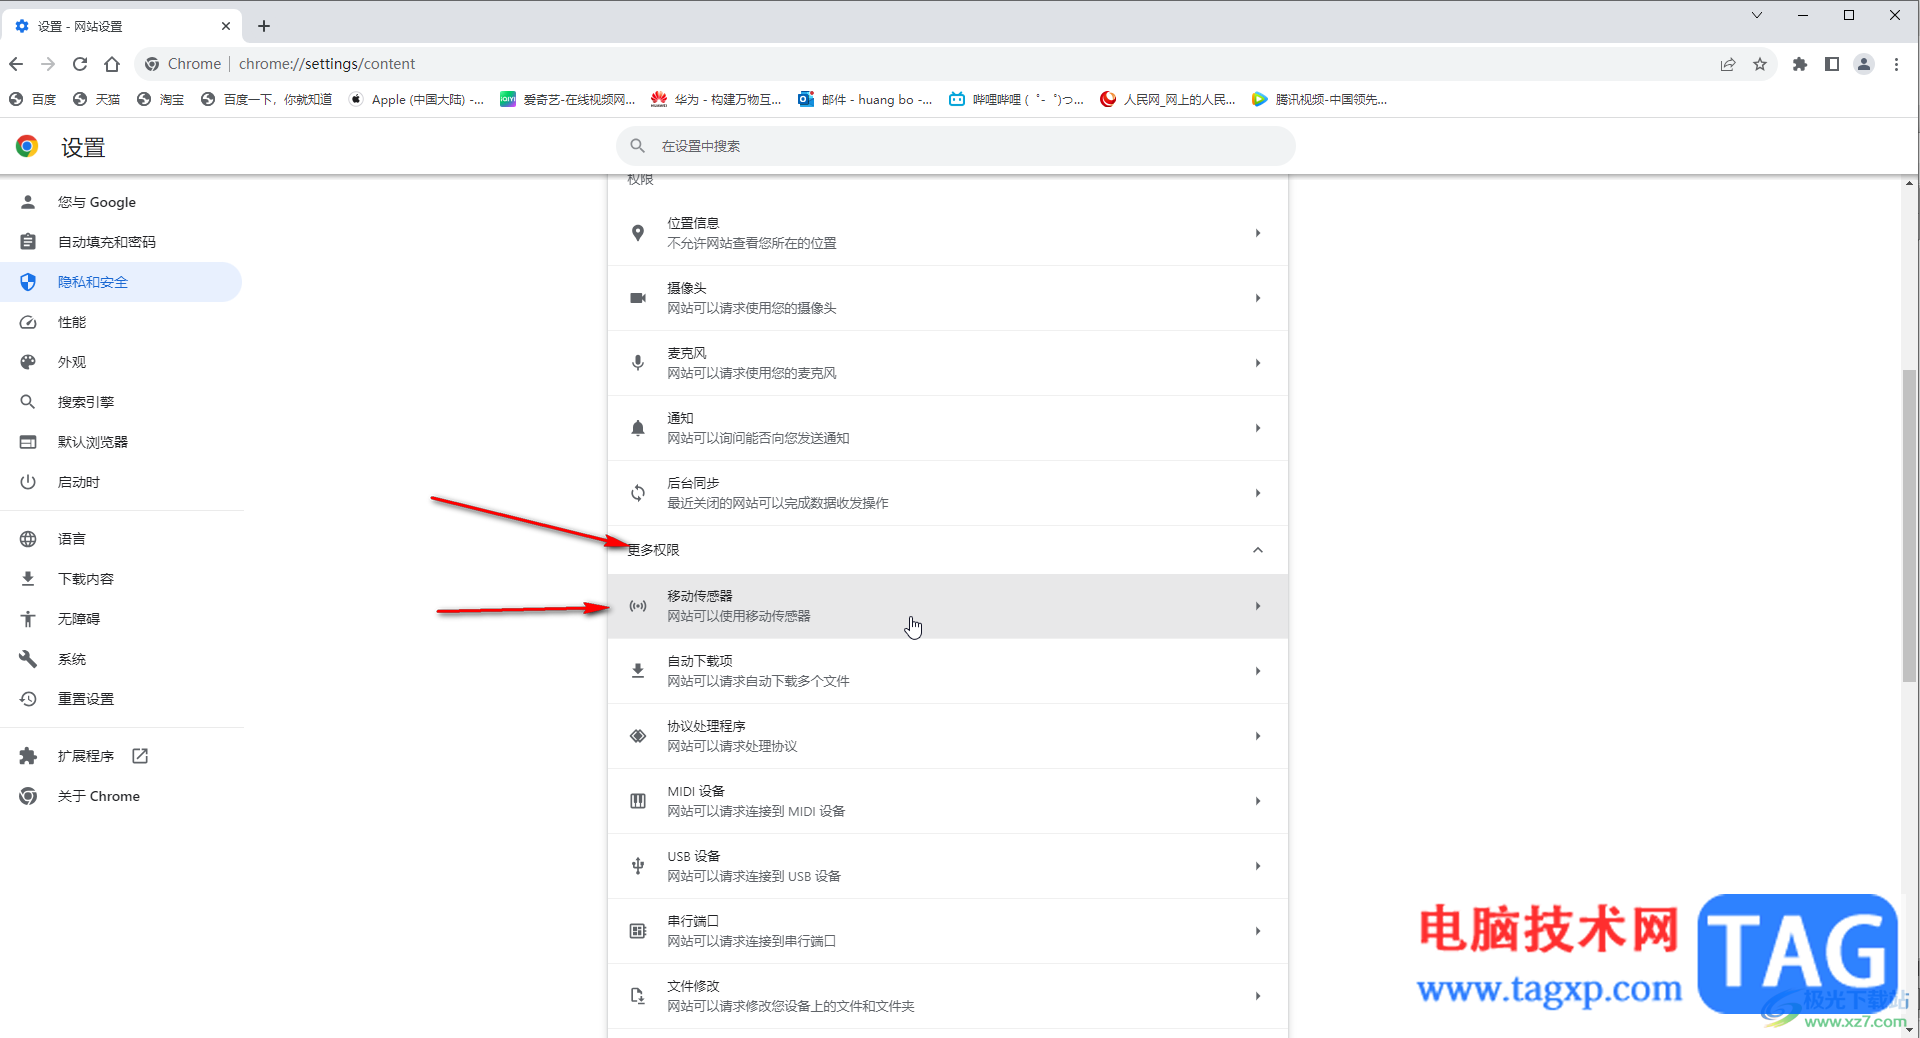
Task: Open the 位置信息 permission settings
Action: (948, 233)
